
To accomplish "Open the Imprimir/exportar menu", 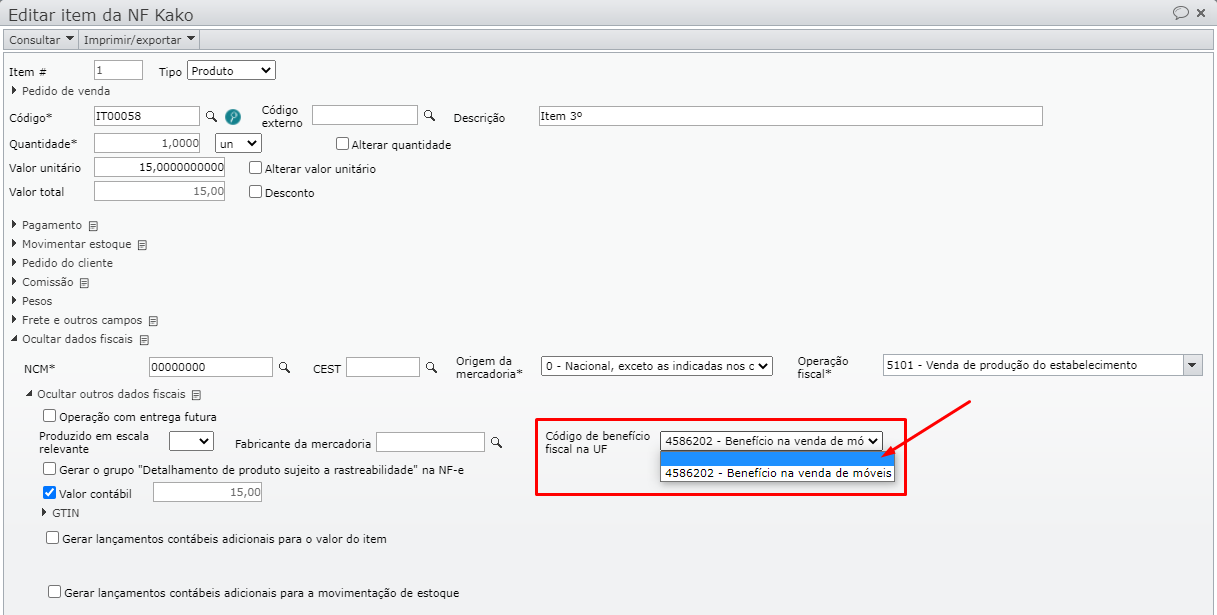I will tap(139, 39).
